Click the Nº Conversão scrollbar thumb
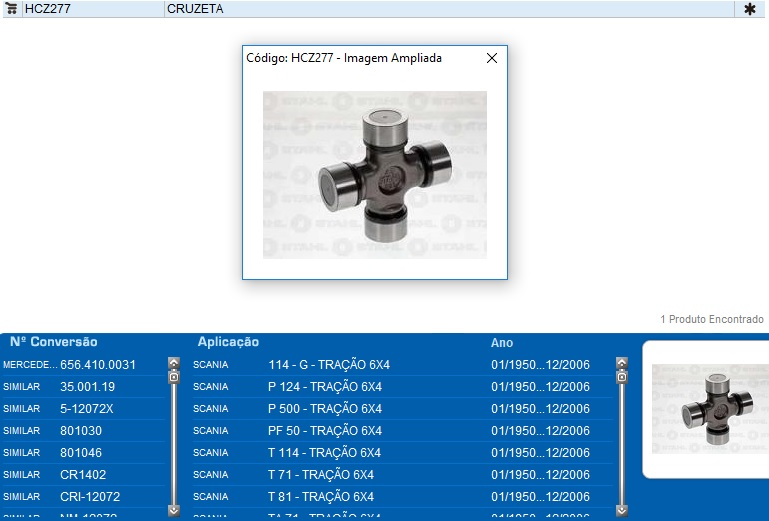The height and width of the screenshot is (521, 769). tap(174, 377)
